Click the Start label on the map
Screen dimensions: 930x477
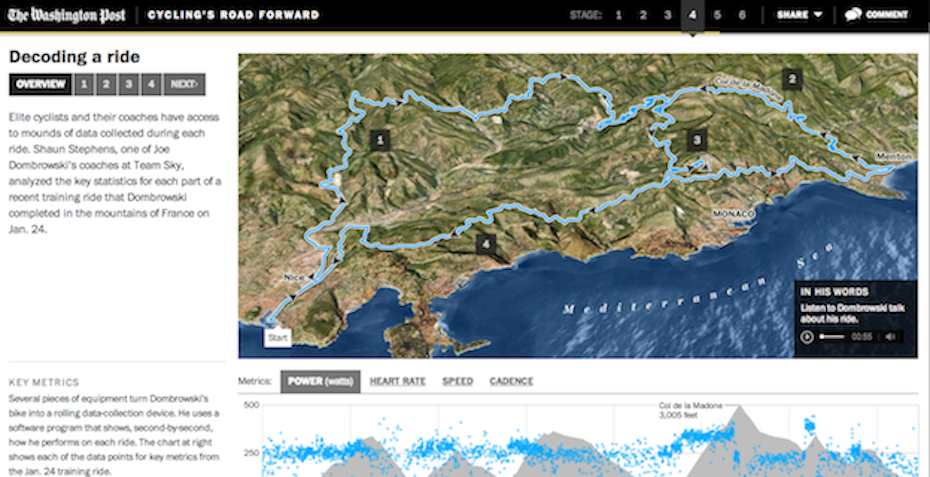click(276, 338)
